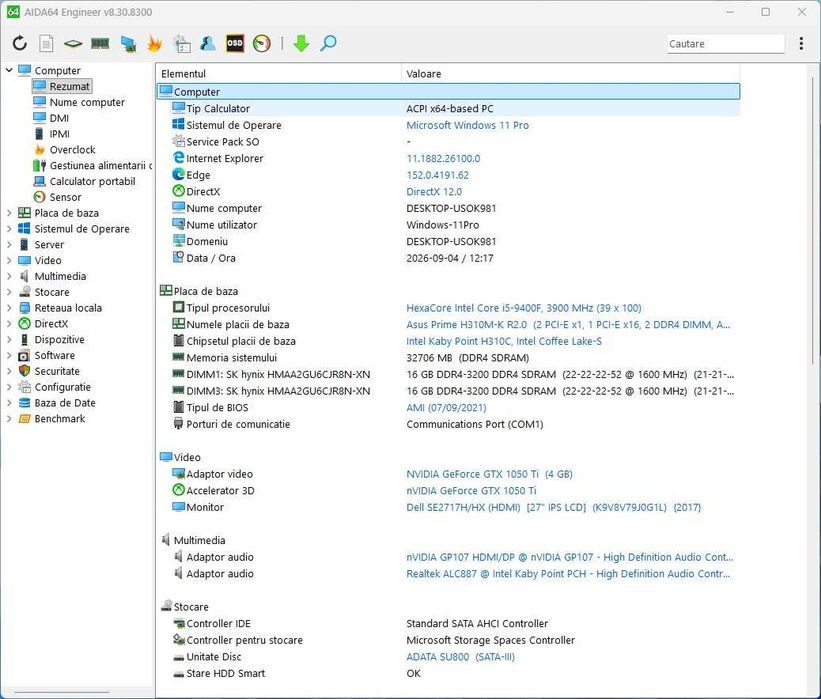This screenshot has height=699, width=821.
Task: Open the HexaCore Intel Core i5-9400F link
Action: [x=524, y=308]
